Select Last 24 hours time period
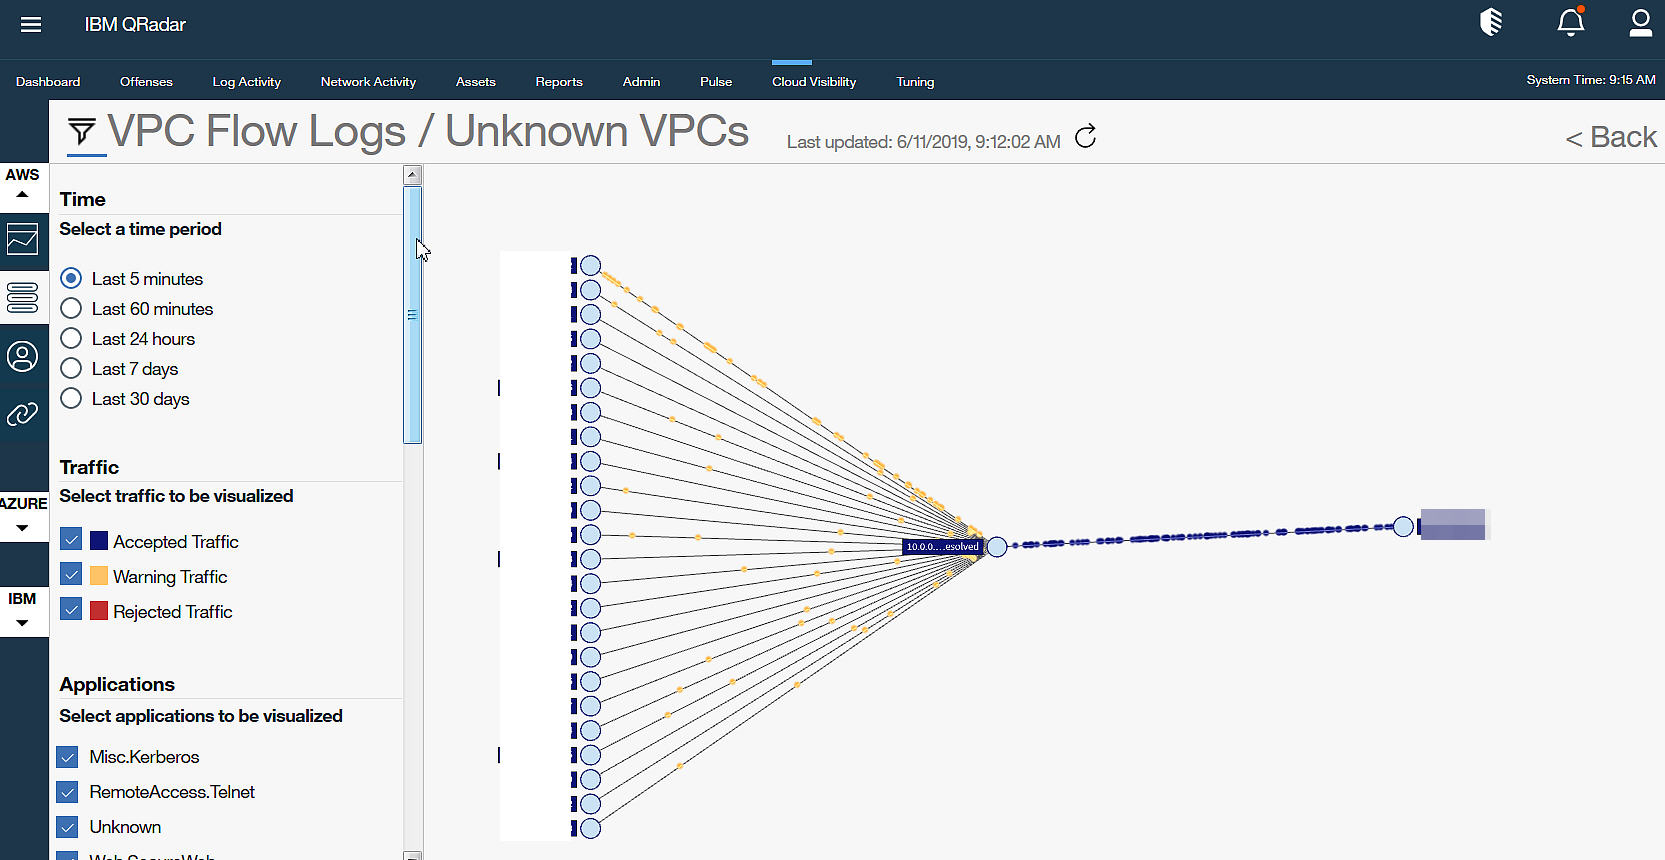Screen dimensions: 1665x860 [71, 339]
